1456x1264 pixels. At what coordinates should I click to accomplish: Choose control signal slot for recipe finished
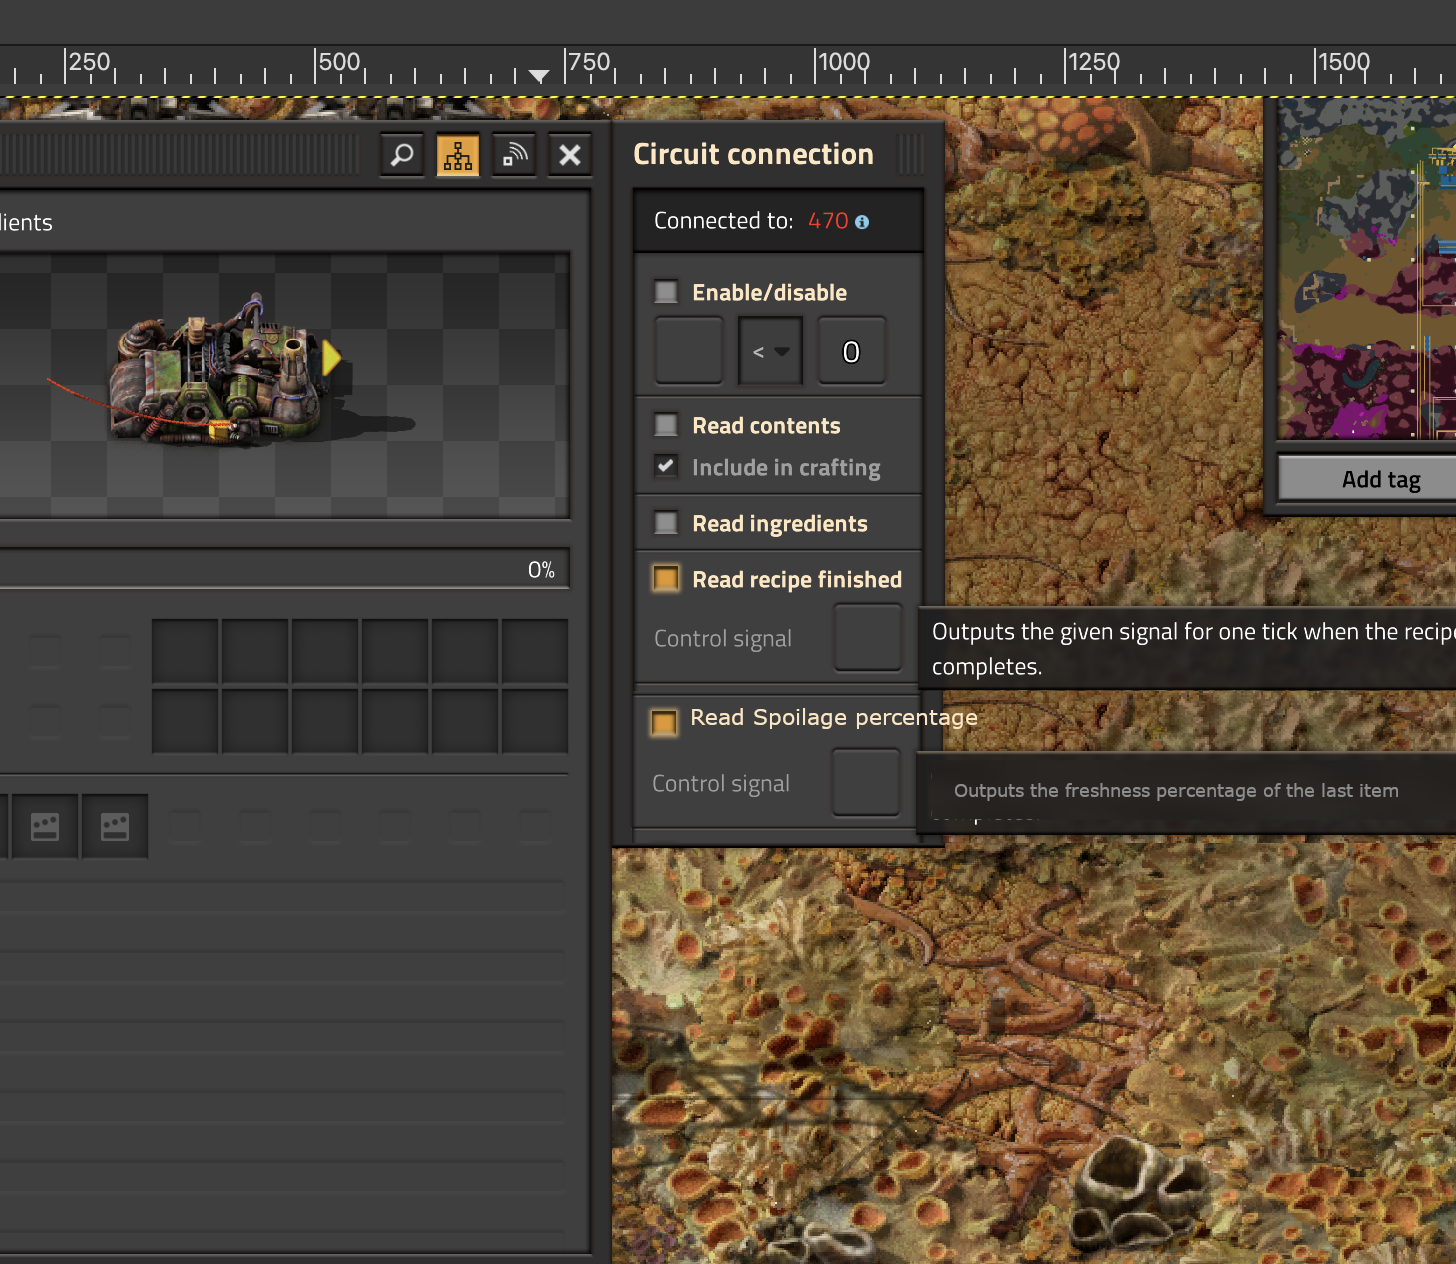tap(868, 638)
